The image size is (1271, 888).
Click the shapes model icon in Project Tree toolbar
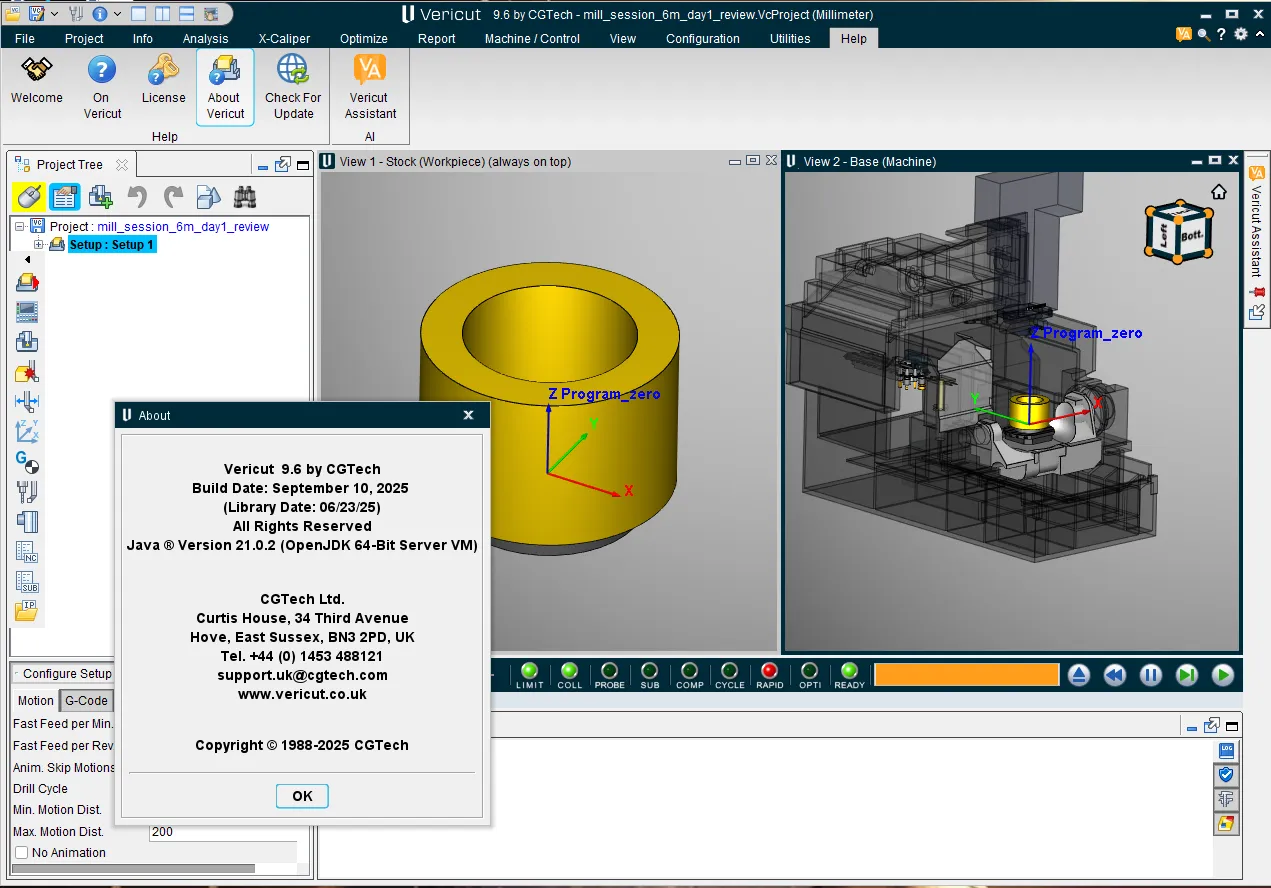208,196
